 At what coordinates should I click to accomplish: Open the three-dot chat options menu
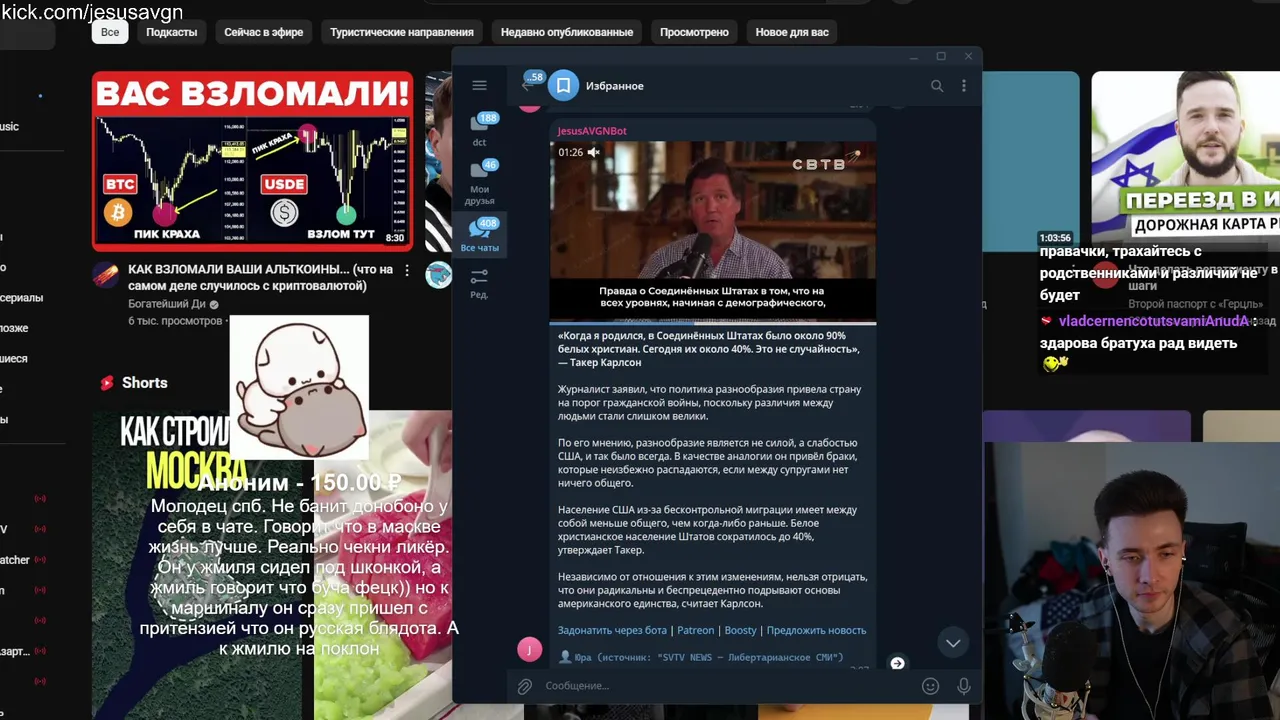pos(964,86)
